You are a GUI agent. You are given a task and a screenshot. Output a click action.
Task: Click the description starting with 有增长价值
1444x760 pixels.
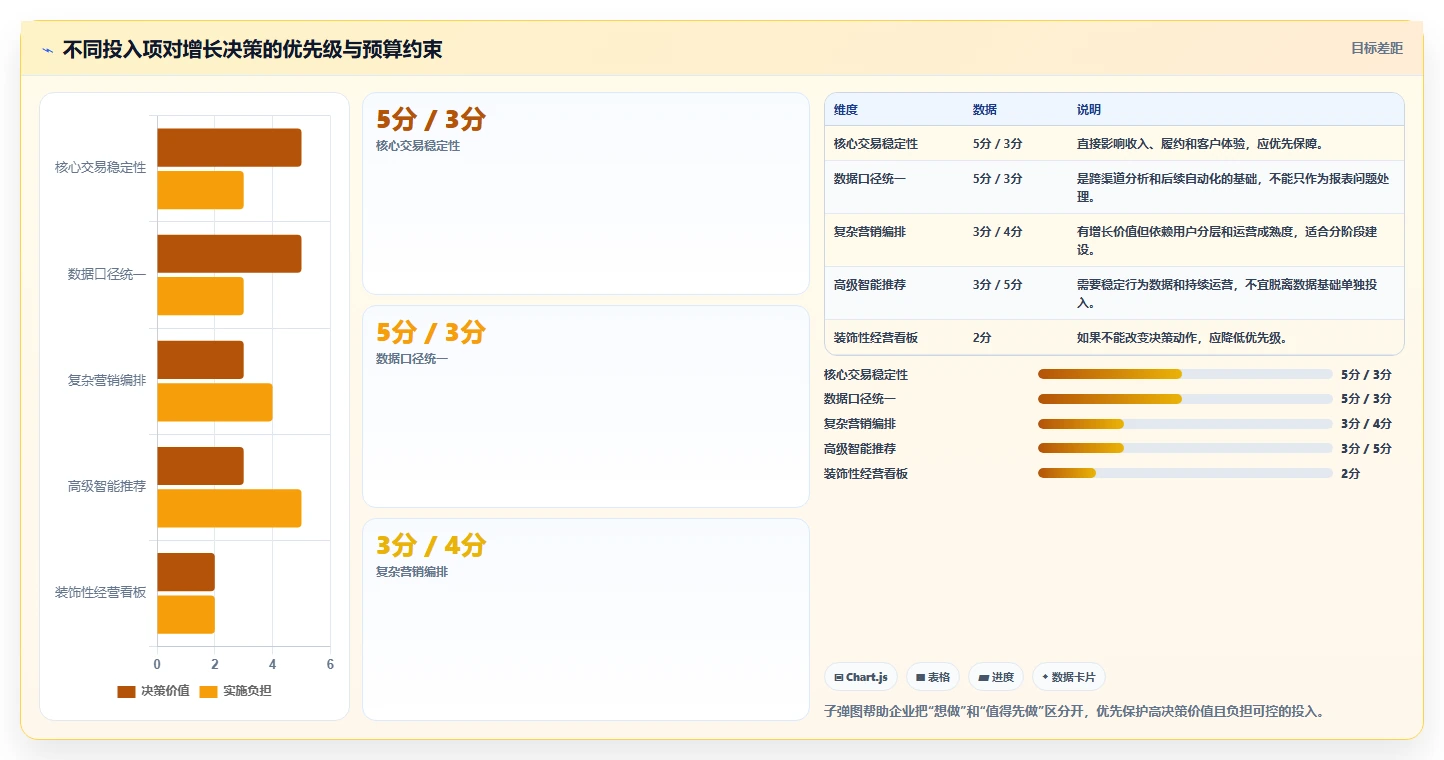click(1227, 241)
